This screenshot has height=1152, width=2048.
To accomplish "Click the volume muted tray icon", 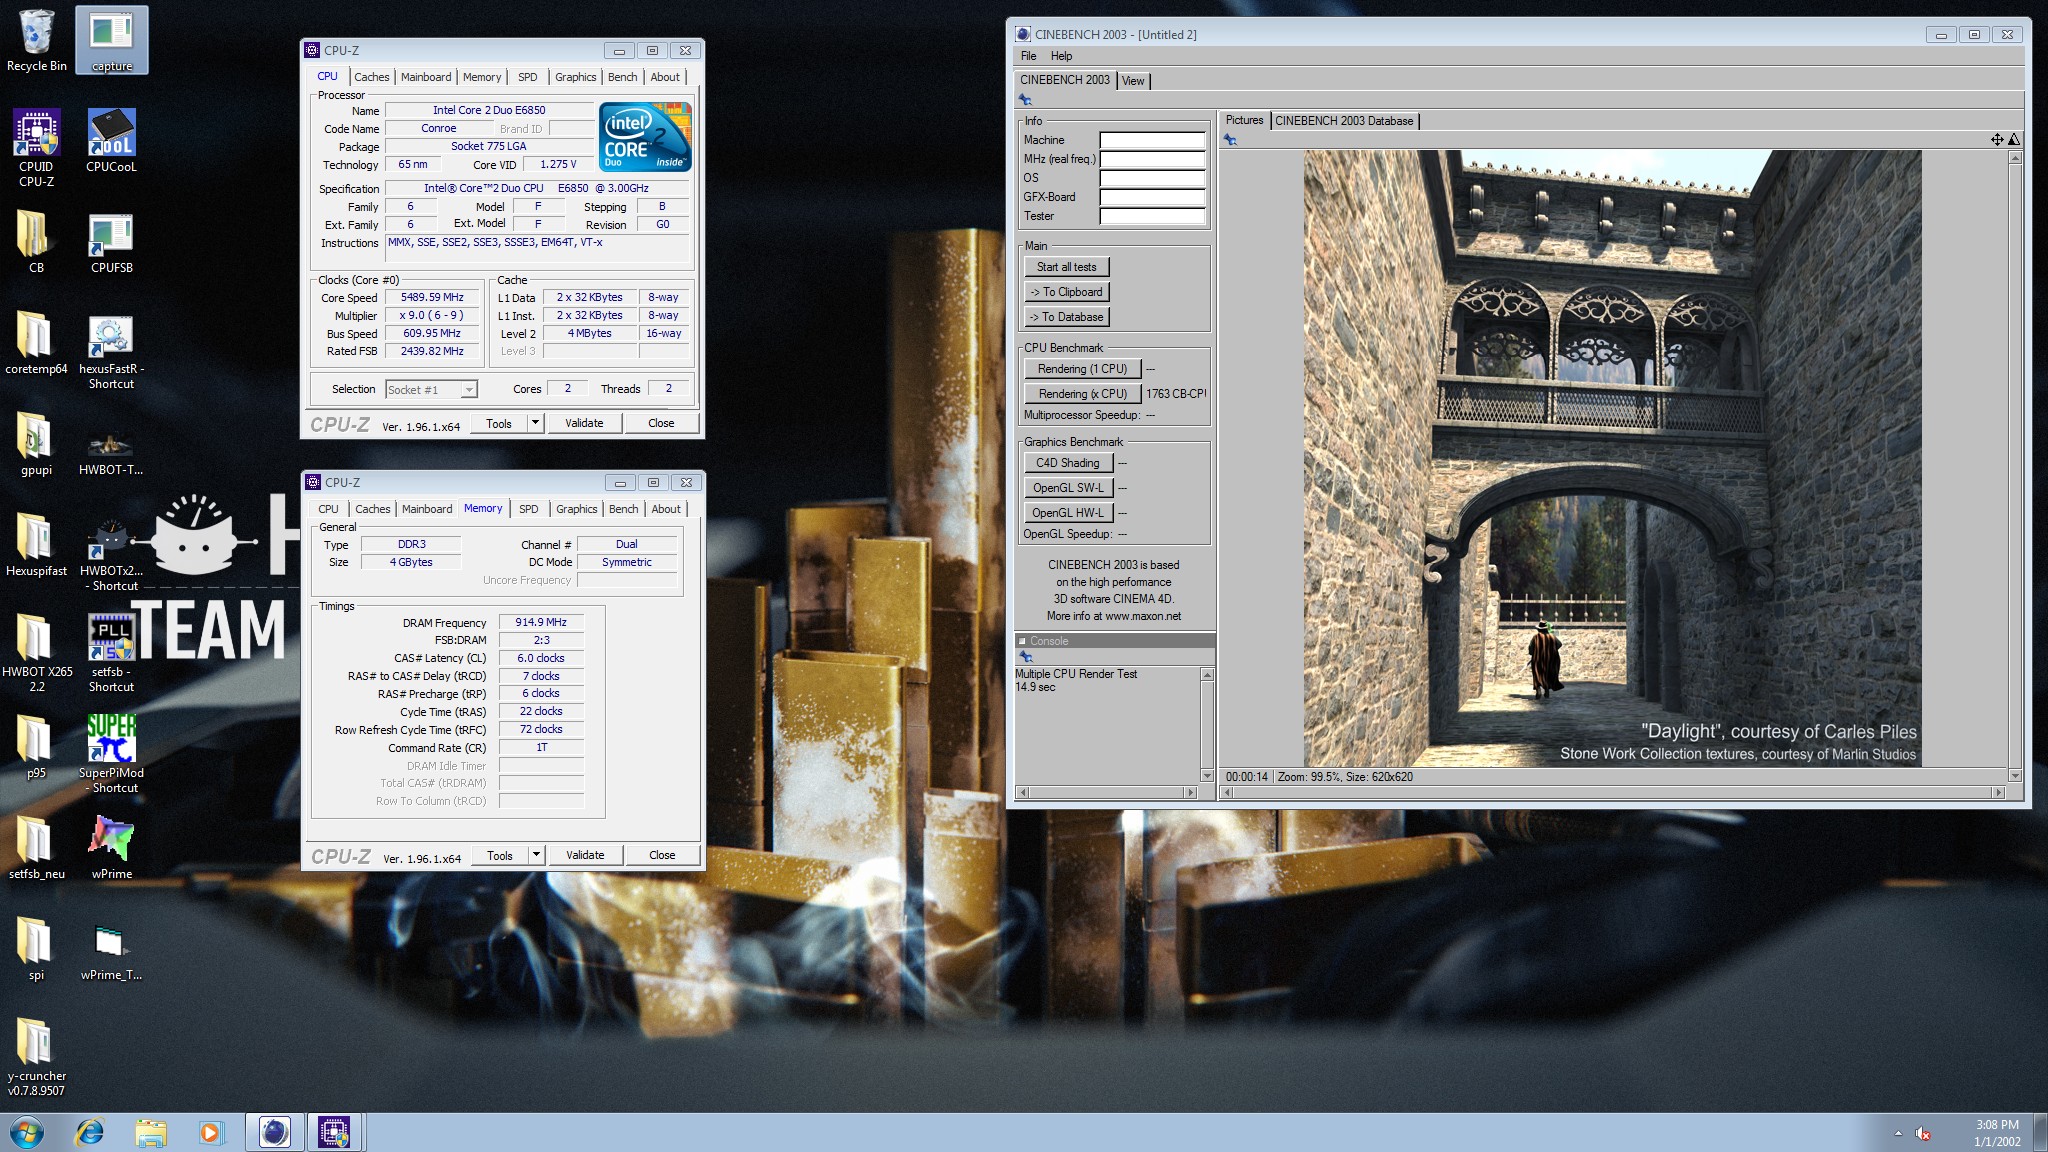I will pos(1923,1133).
